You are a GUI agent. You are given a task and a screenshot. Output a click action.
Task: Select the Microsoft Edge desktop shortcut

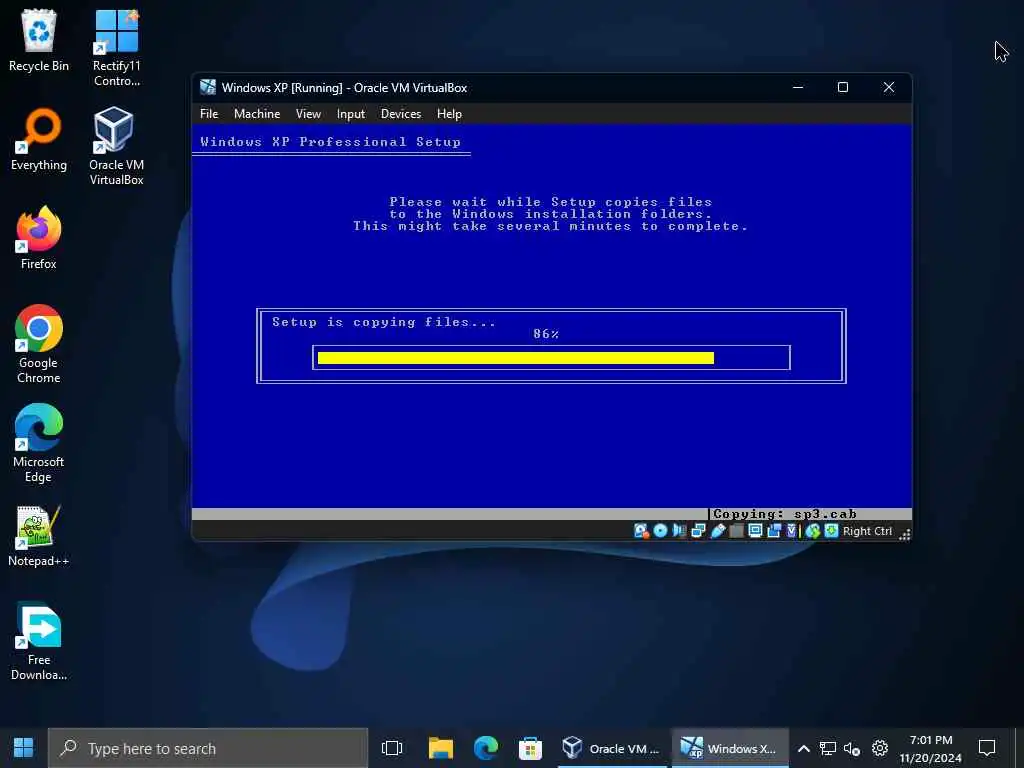39,443
